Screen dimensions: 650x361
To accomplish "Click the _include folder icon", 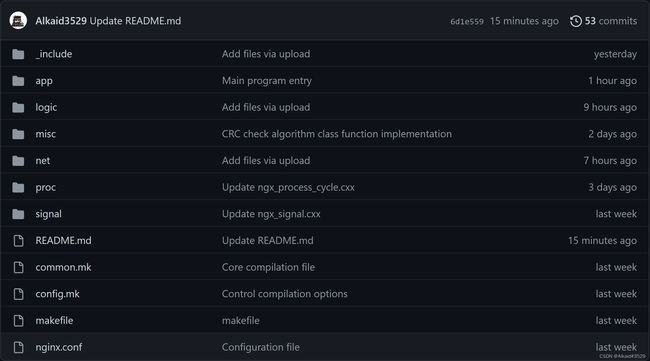I will [18, 54].
